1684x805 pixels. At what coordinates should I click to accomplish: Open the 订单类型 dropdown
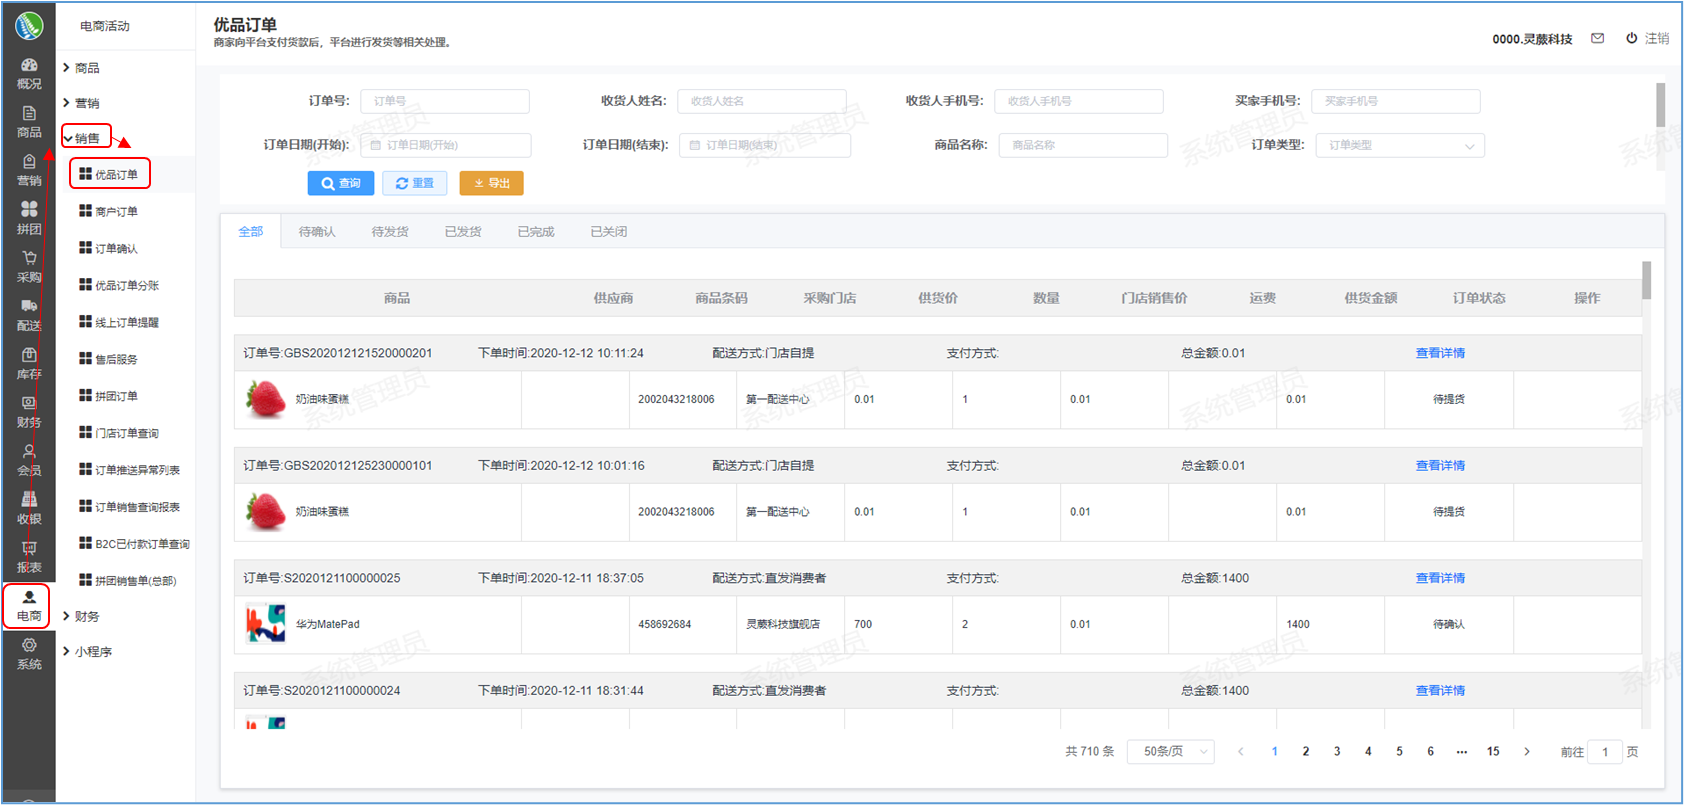coord(1399,145)
